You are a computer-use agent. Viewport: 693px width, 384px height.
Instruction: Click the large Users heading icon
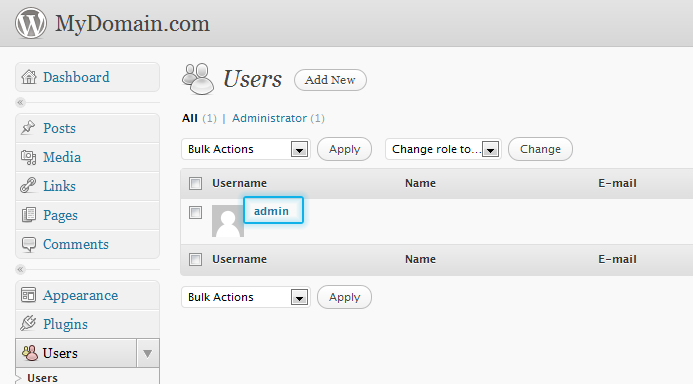pyautogui.click(x=198, y=79)
